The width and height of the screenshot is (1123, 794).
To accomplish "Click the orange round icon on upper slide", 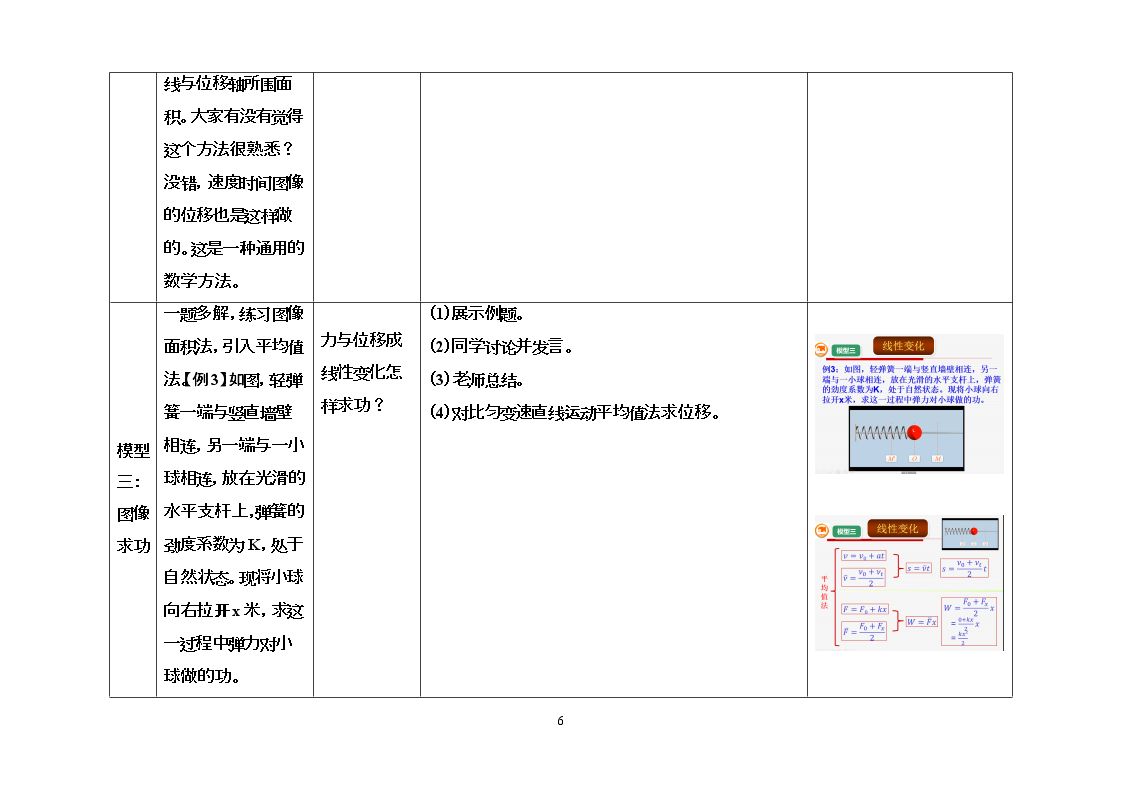I will click(x=821, y=349).
